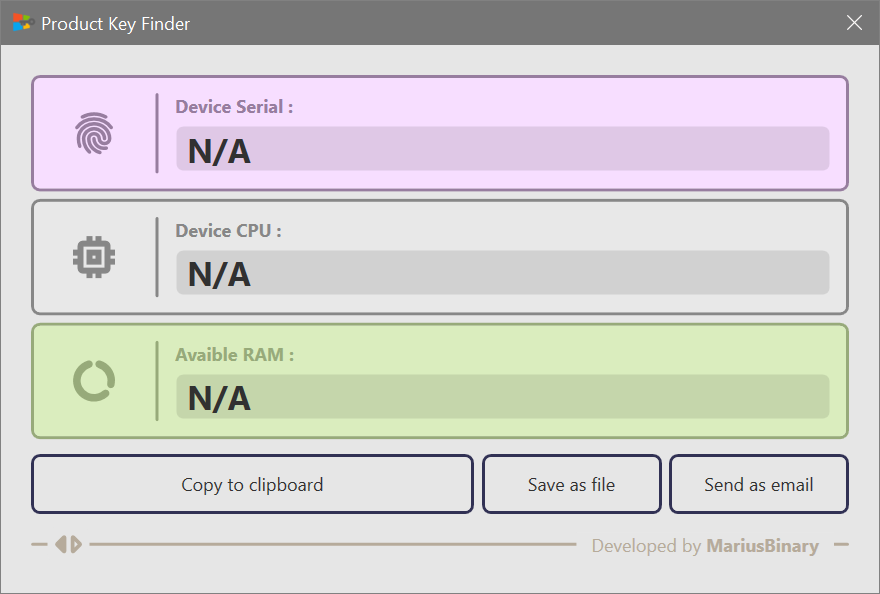Image resolution: width=880 pixels, height=594 pixels.
Task: Click the right arrow icon in footer
Action: pos(75,545)
